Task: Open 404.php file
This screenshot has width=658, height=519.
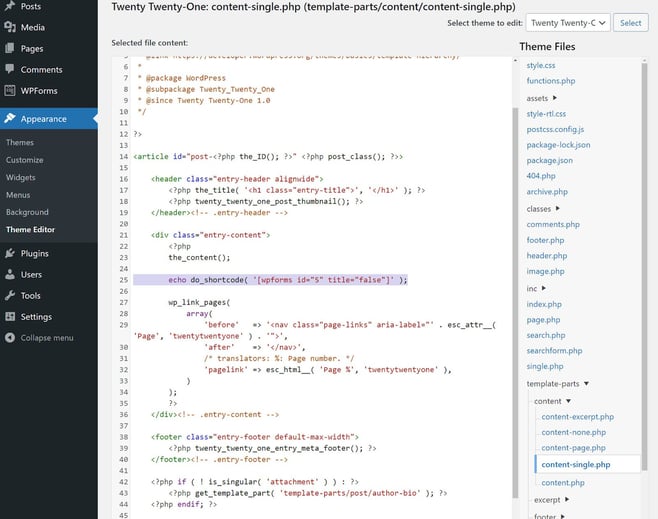Action: tap(540, 176)
